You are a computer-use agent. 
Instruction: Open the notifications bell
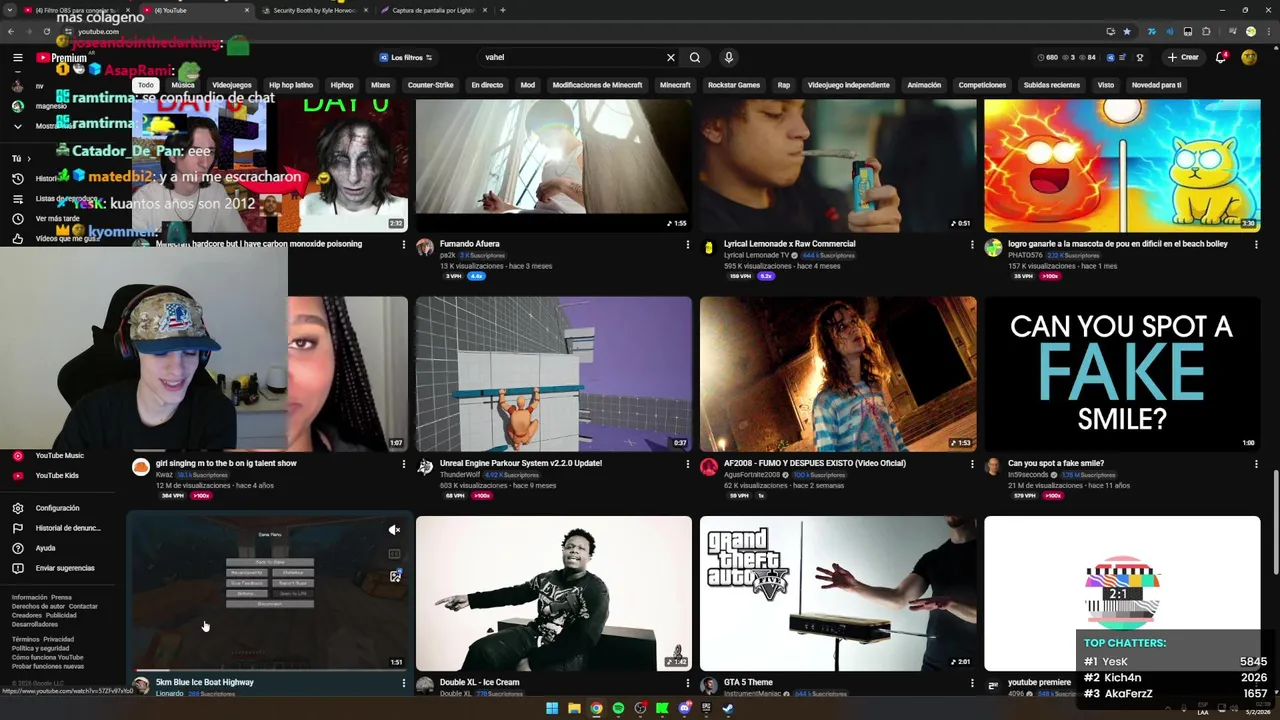pyautogui.click(x=1221, y=57)
